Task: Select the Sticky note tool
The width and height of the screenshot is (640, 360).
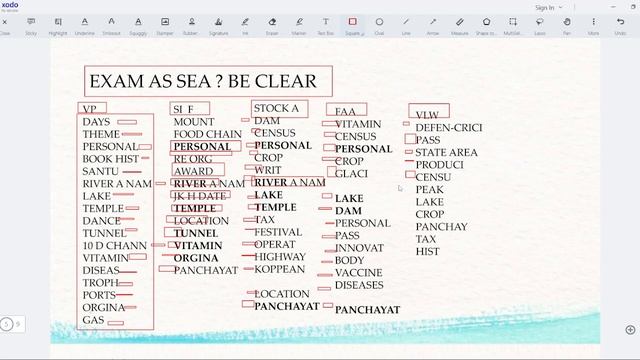Action: pos(31,25)
